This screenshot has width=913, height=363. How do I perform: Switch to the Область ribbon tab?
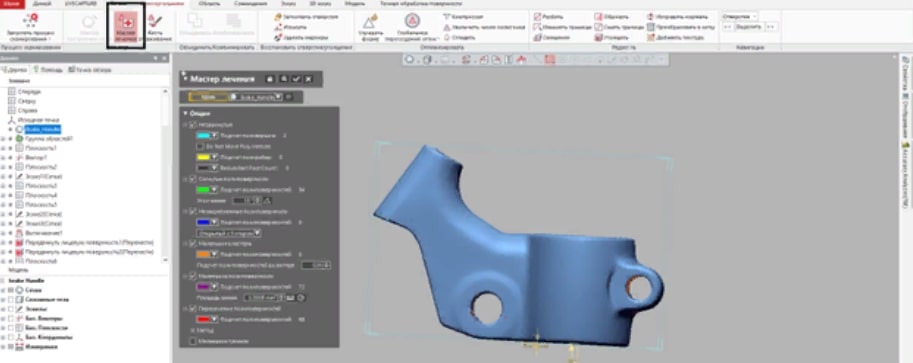coord(210,3)
